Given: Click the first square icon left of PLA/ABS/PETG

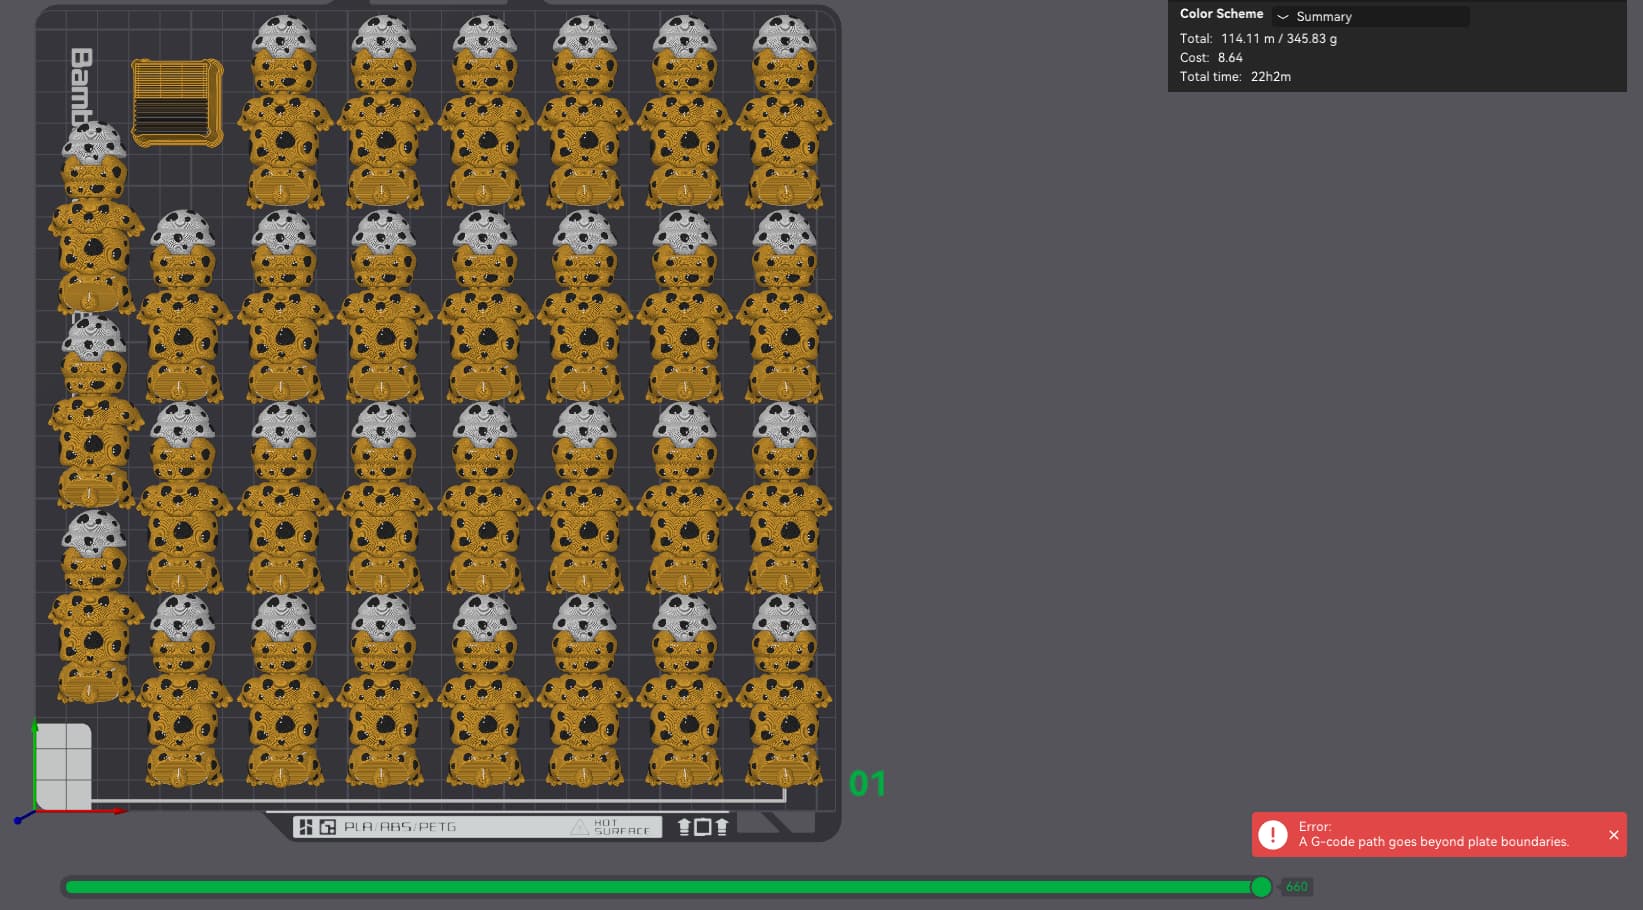Looking at the screenshot, I should [x=306, y=827].
